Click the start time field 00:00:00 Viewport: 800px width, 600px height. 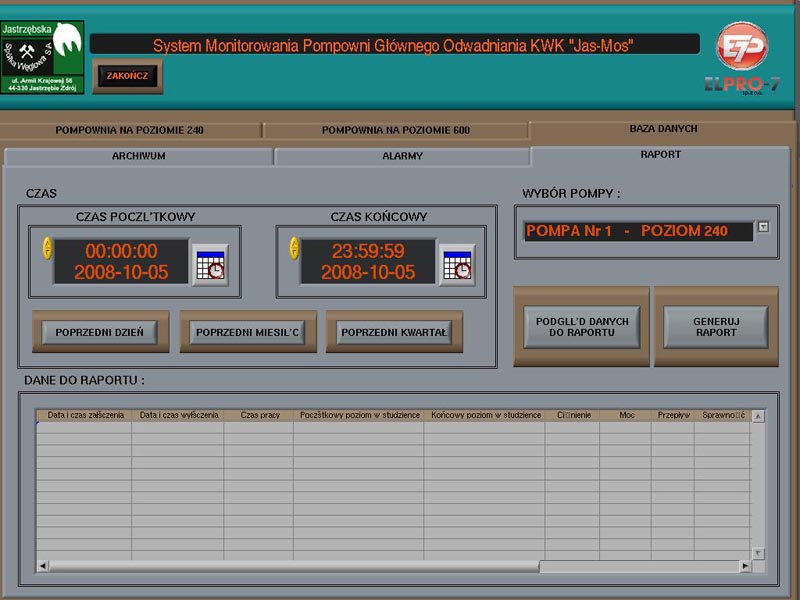[x=121, y=261]
